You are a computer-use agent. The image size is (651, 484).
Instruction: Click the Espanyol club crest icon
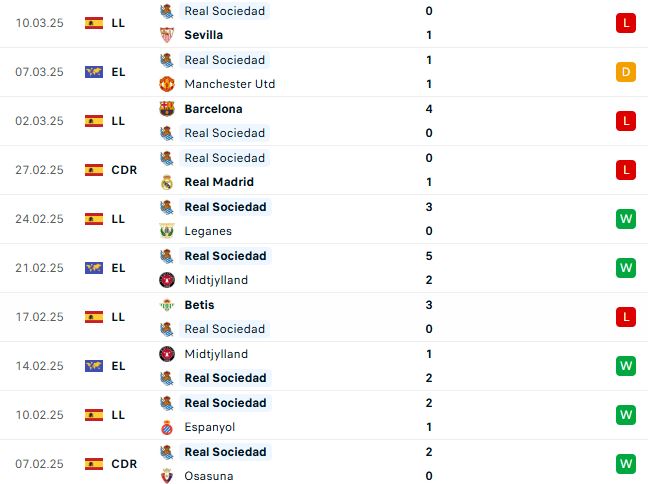[x=167, y=427]
